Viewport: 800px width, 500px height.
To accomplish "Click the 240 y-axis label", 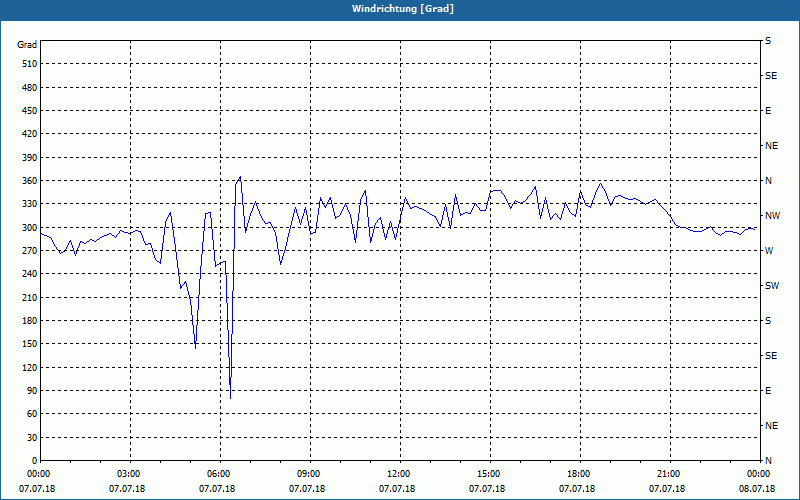I will (x=30, y=274).
